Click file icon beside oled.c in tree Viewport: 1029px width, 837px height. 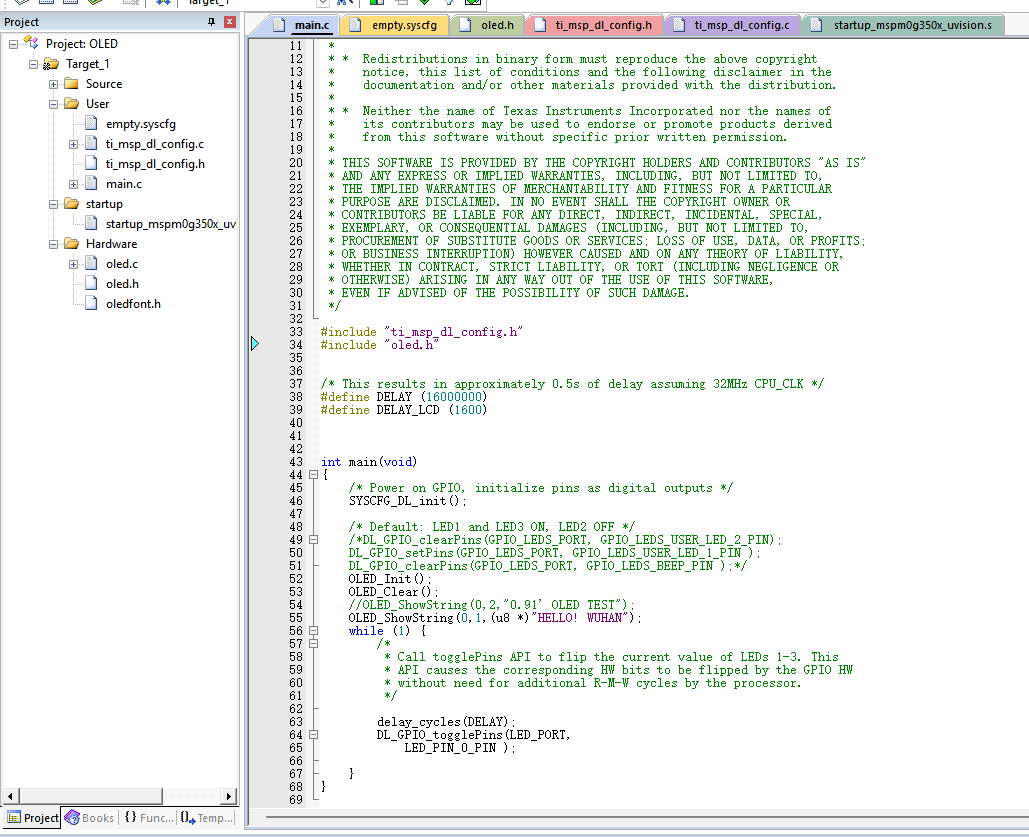[x=91, y=264]
